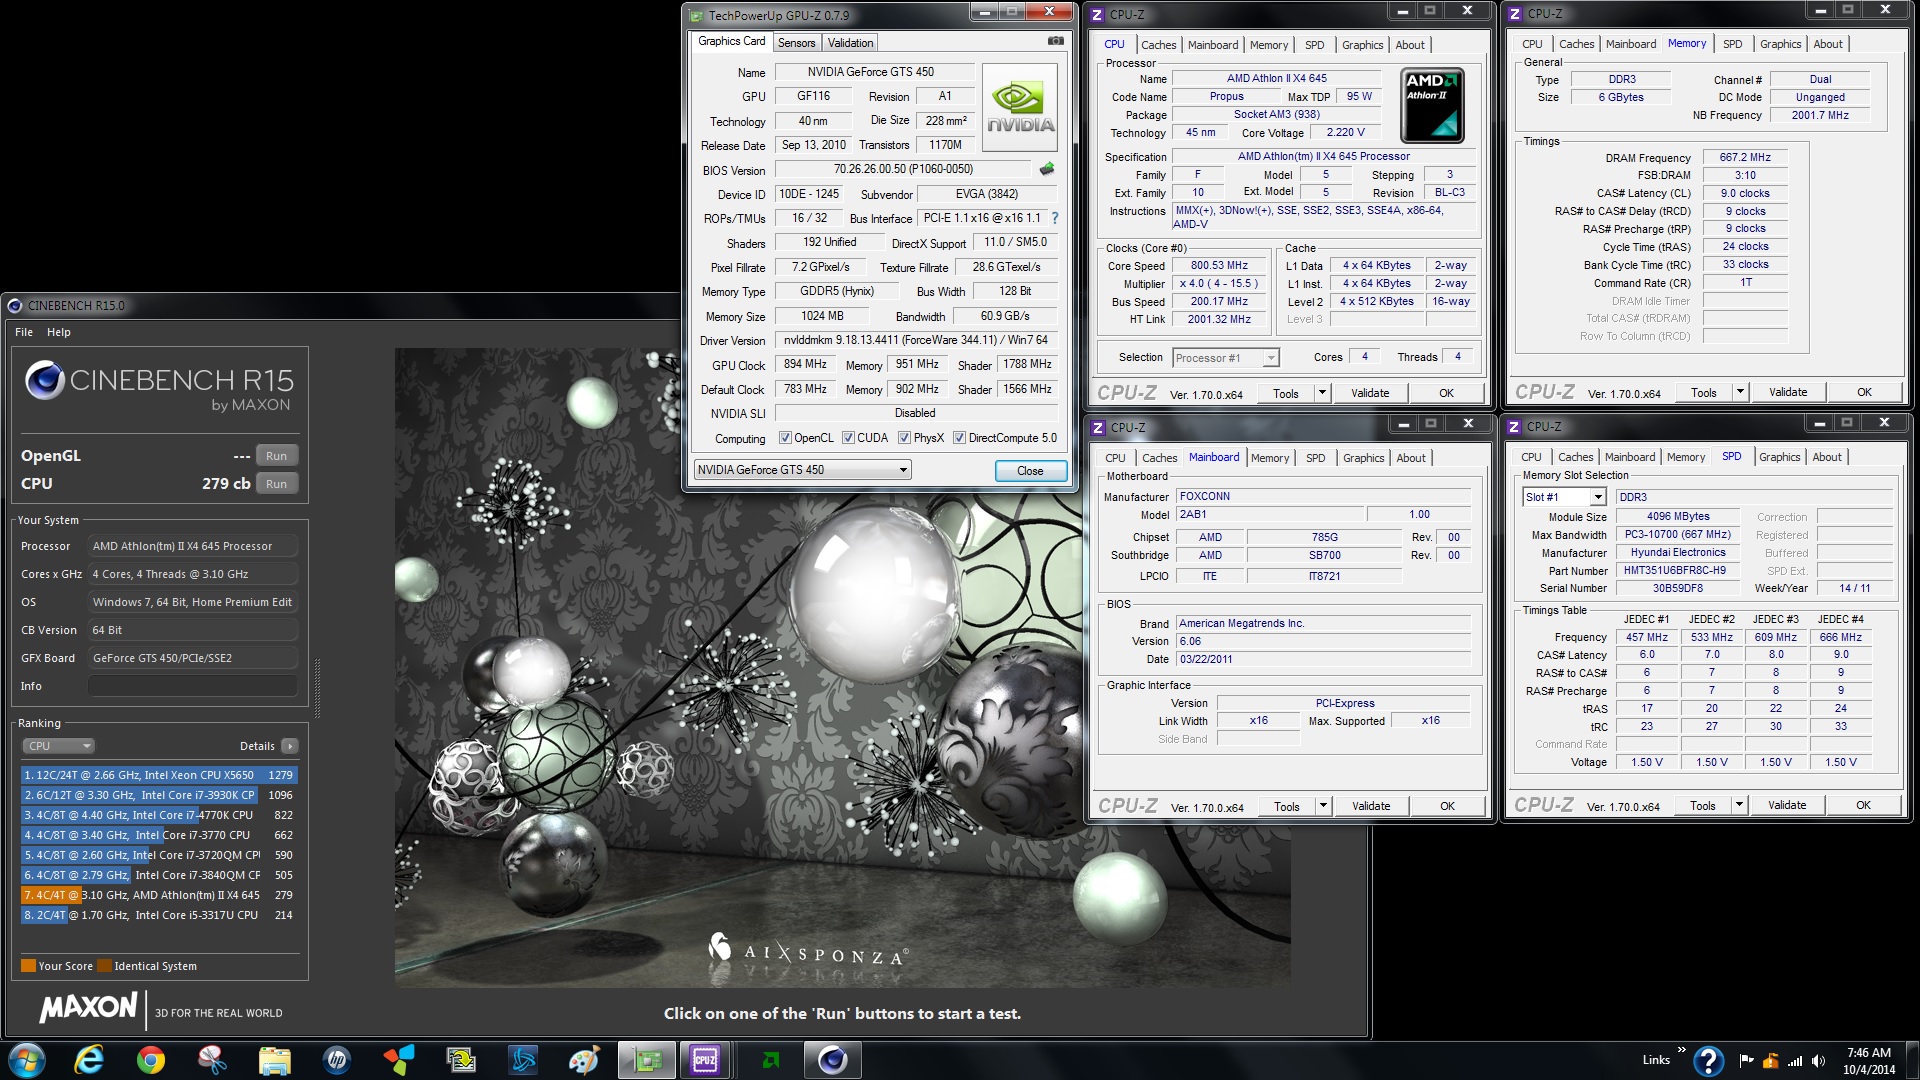Click the Tools button in the SPD window
The width and height of the screenshot is (1920, 1080).
point(1702,805)
